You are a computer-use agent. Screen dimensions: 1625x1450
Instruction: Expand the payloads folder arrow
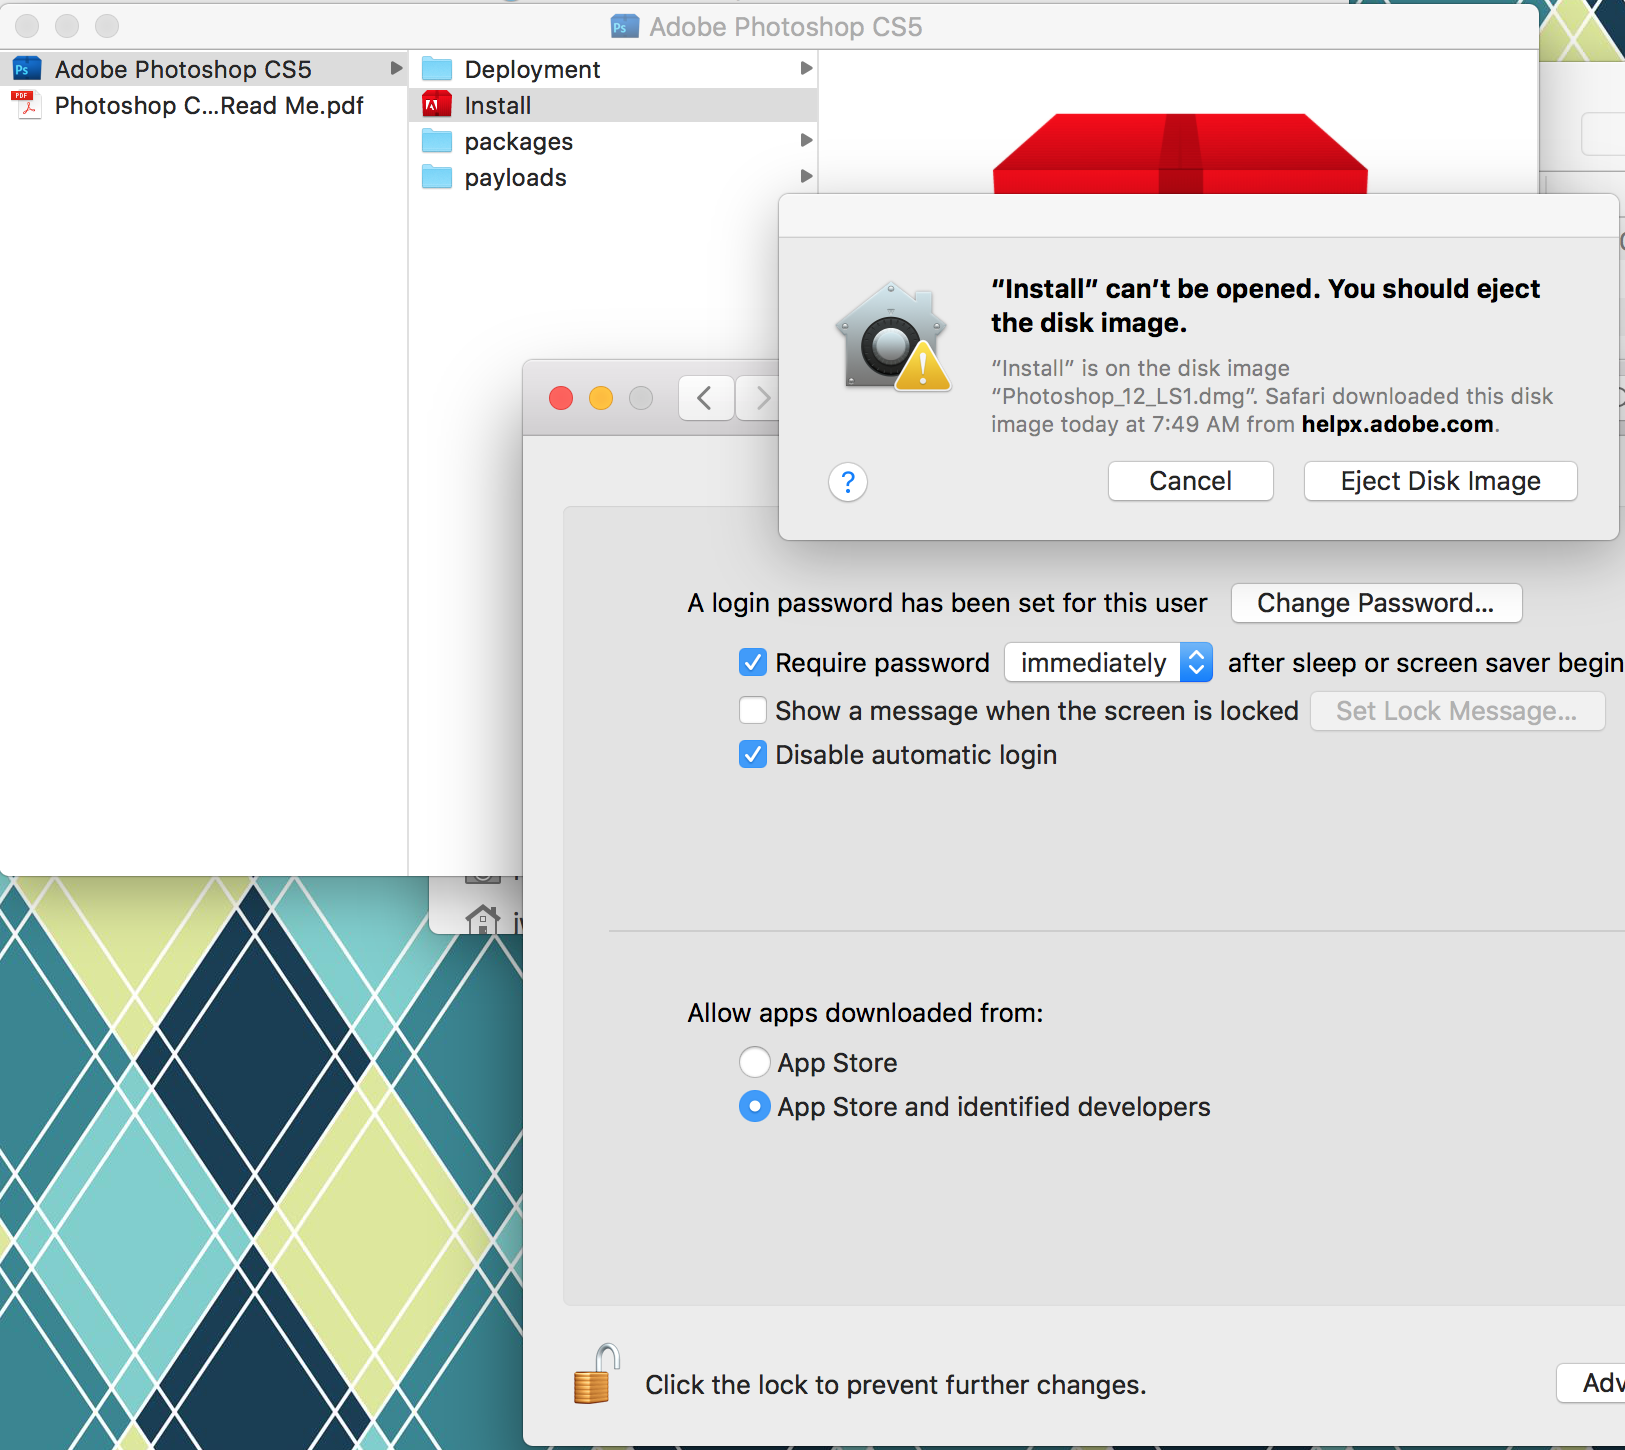pos(806,176)
